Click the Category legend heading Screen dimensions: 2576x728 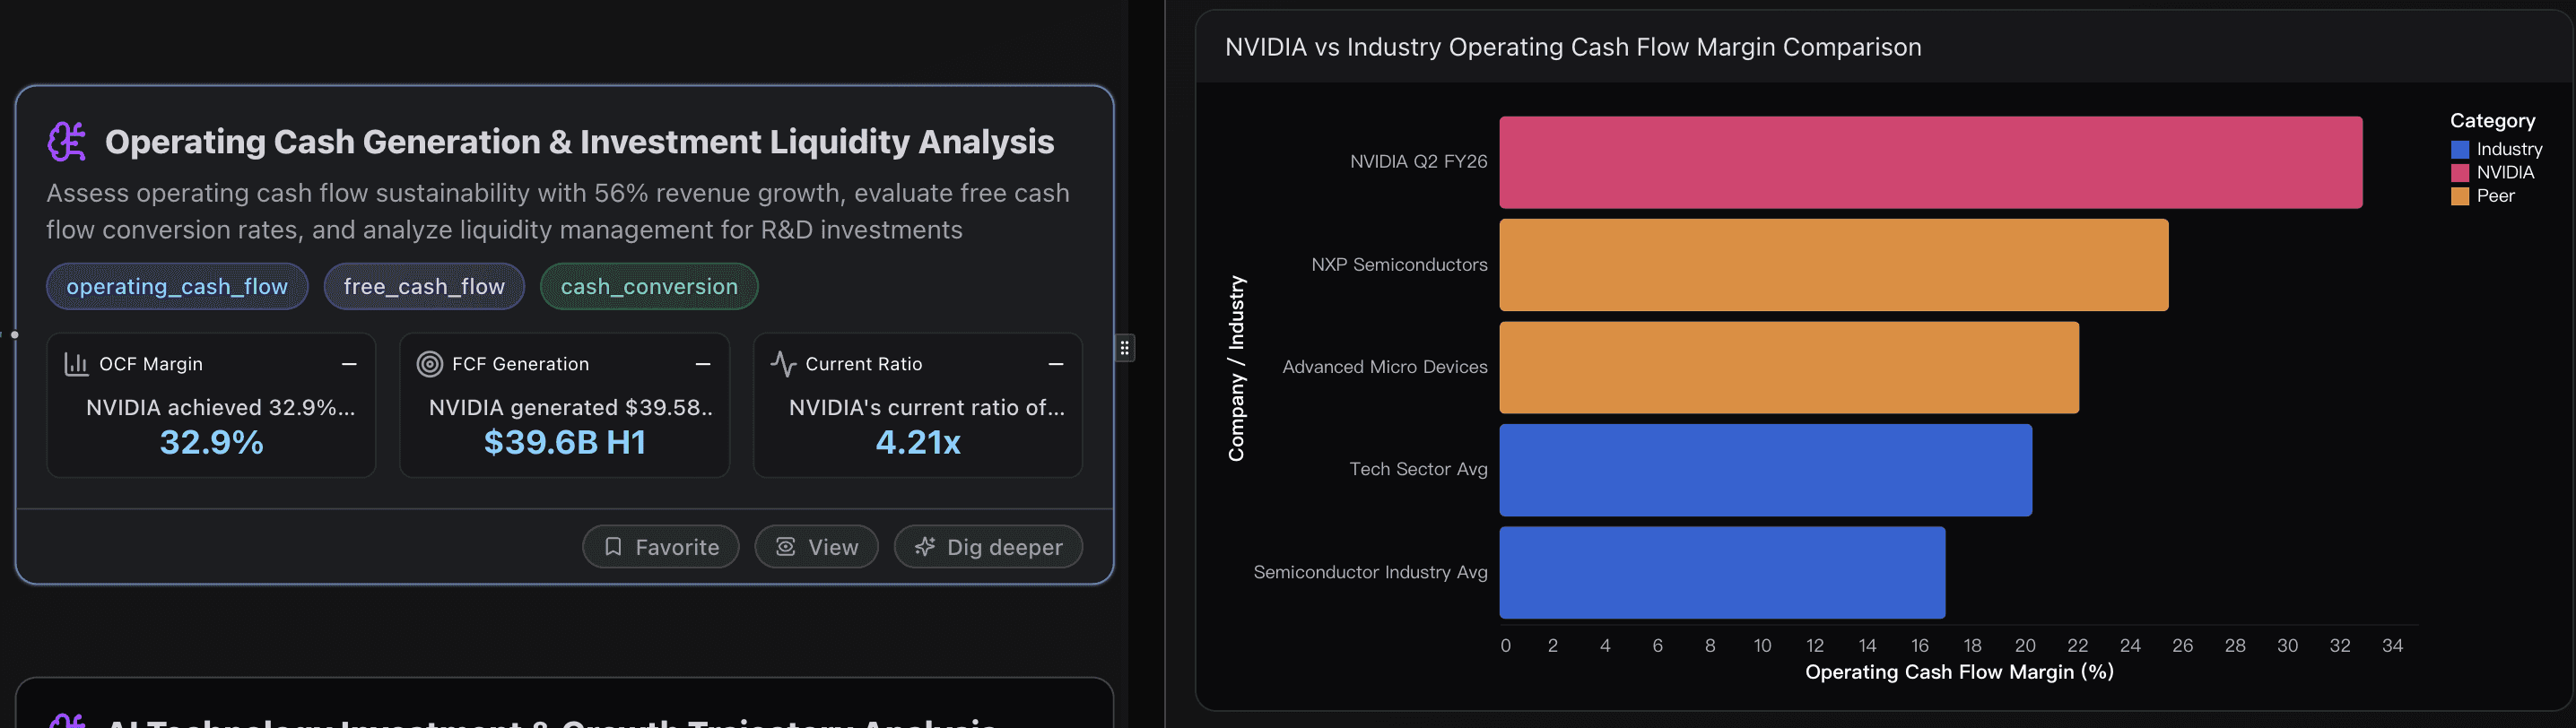coord(2492,121)
